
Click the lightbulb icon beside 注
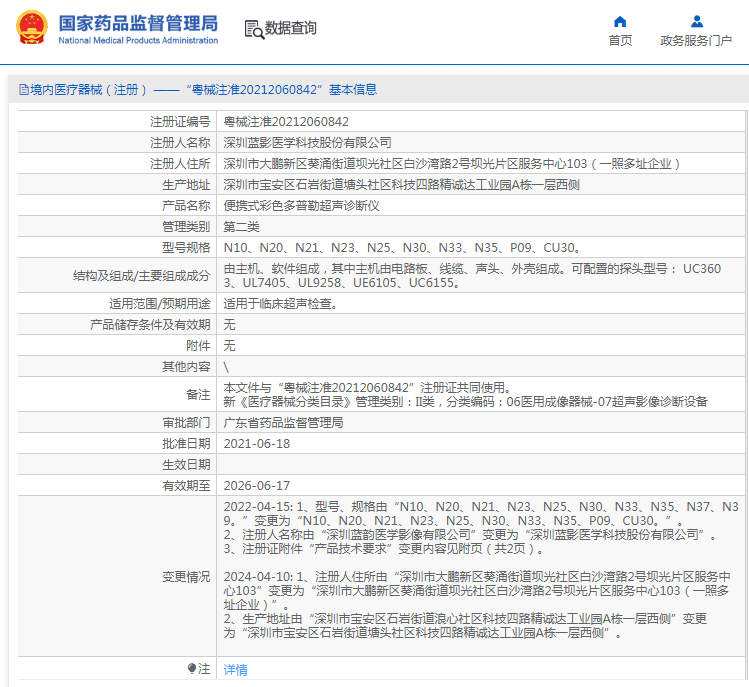coord(192,668)
